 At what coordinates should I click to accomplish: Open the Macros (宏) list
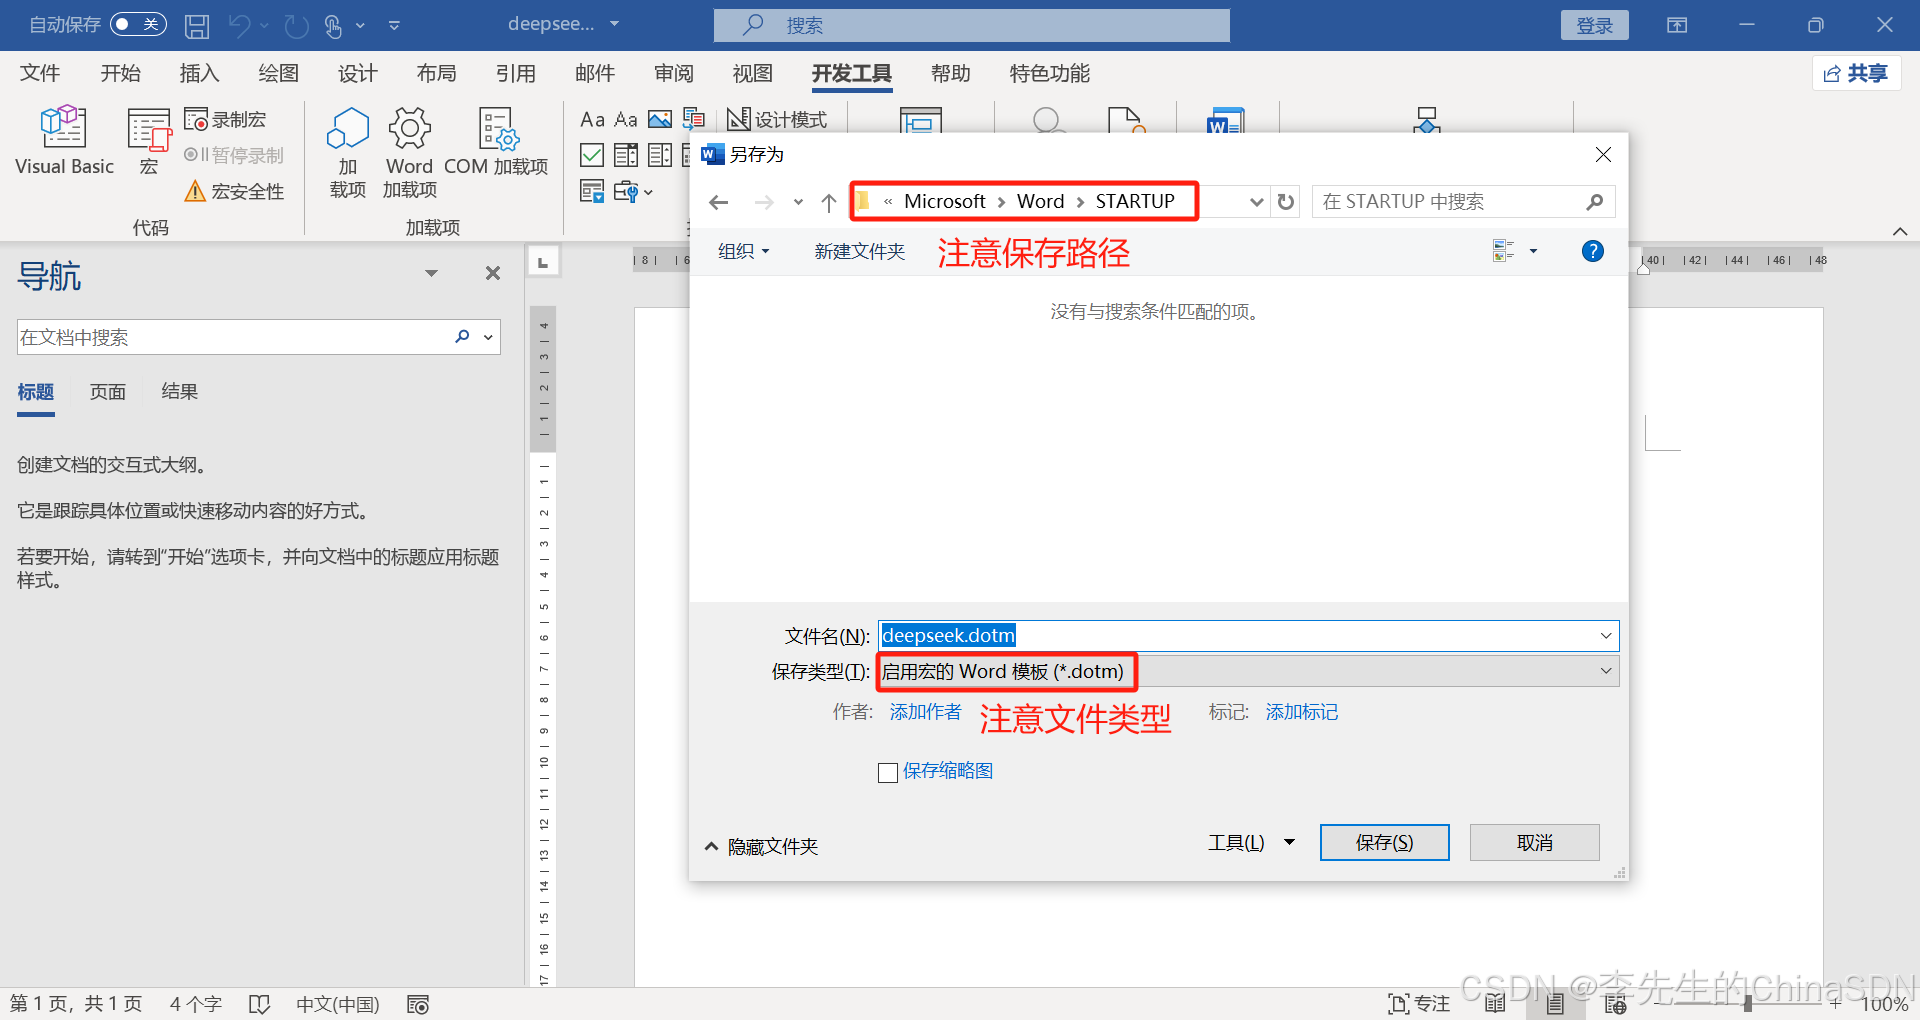click(x=149, y=141)
